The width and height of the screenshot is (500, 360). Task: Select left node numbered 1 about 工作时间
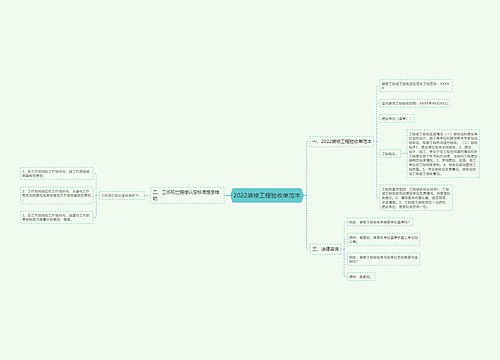coord(57,173)
